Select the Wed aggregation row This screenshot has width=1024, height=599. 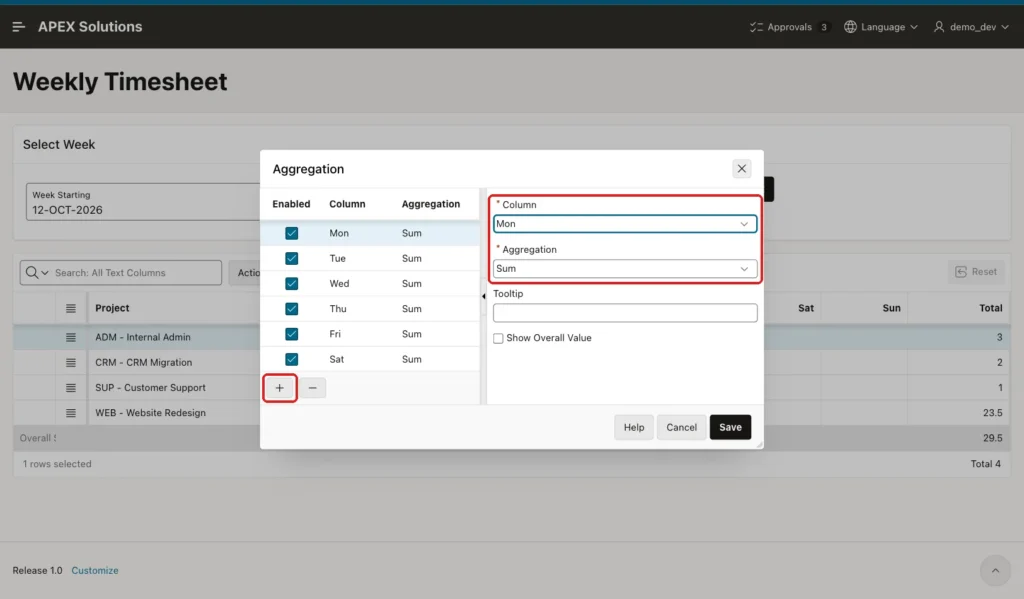(x=370, y=283)
